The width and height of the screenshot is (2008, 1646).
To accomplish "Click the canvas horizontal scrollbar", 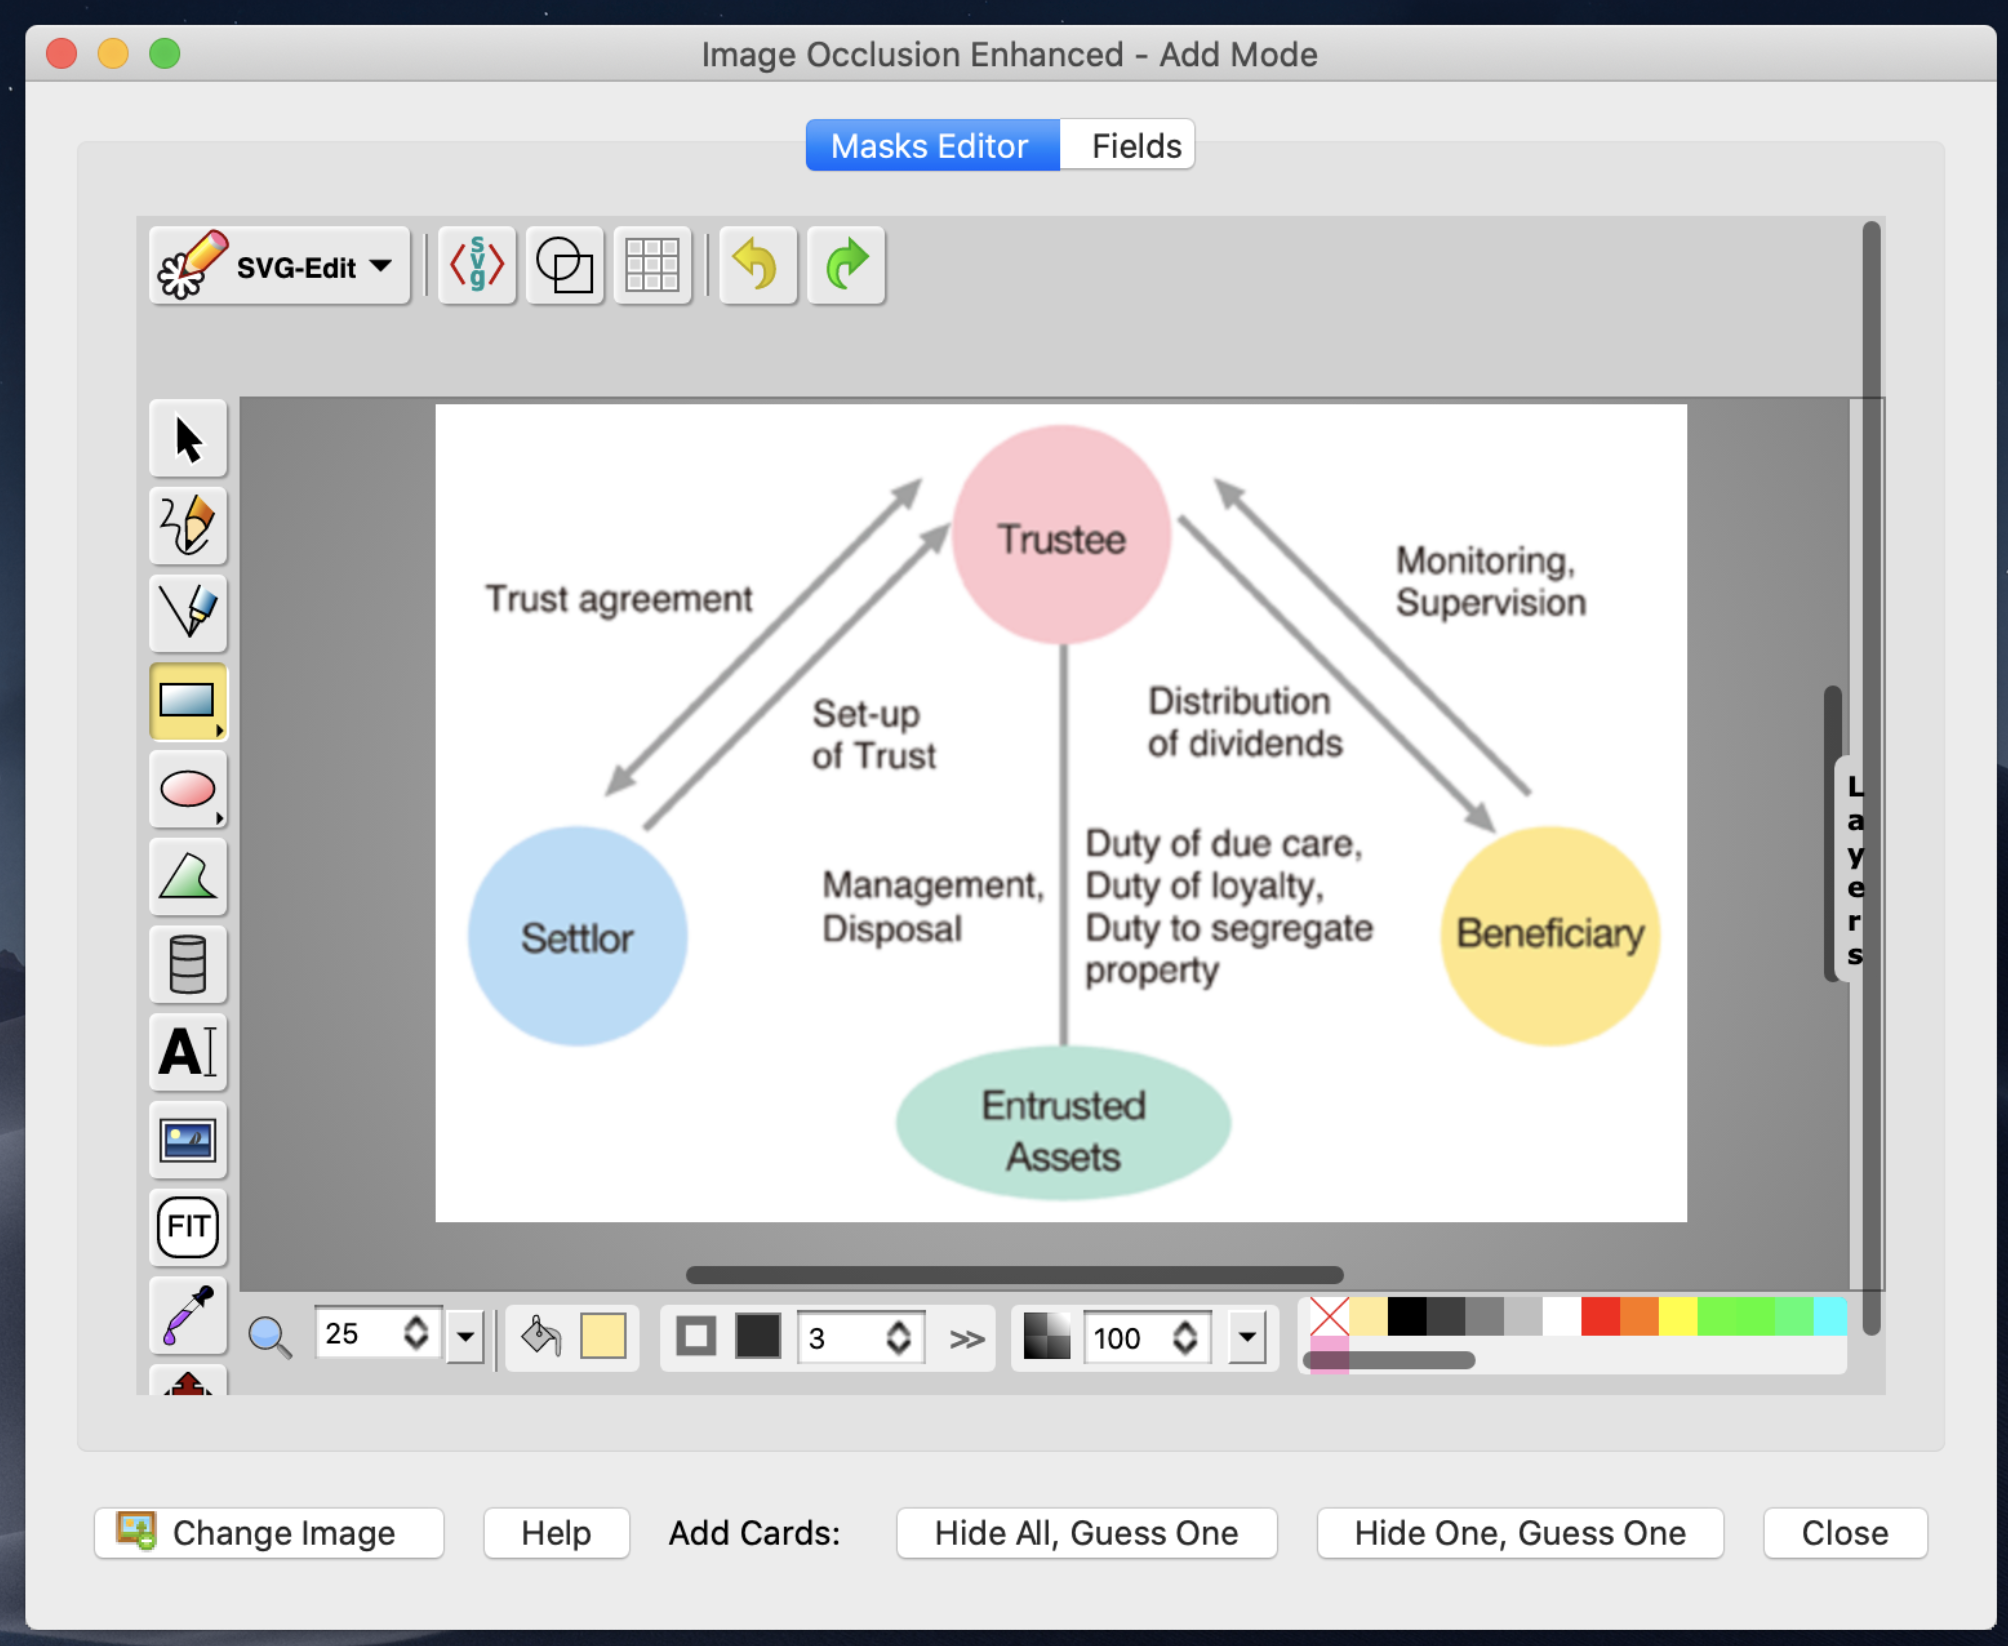I will click(x=1014, y=1274).
